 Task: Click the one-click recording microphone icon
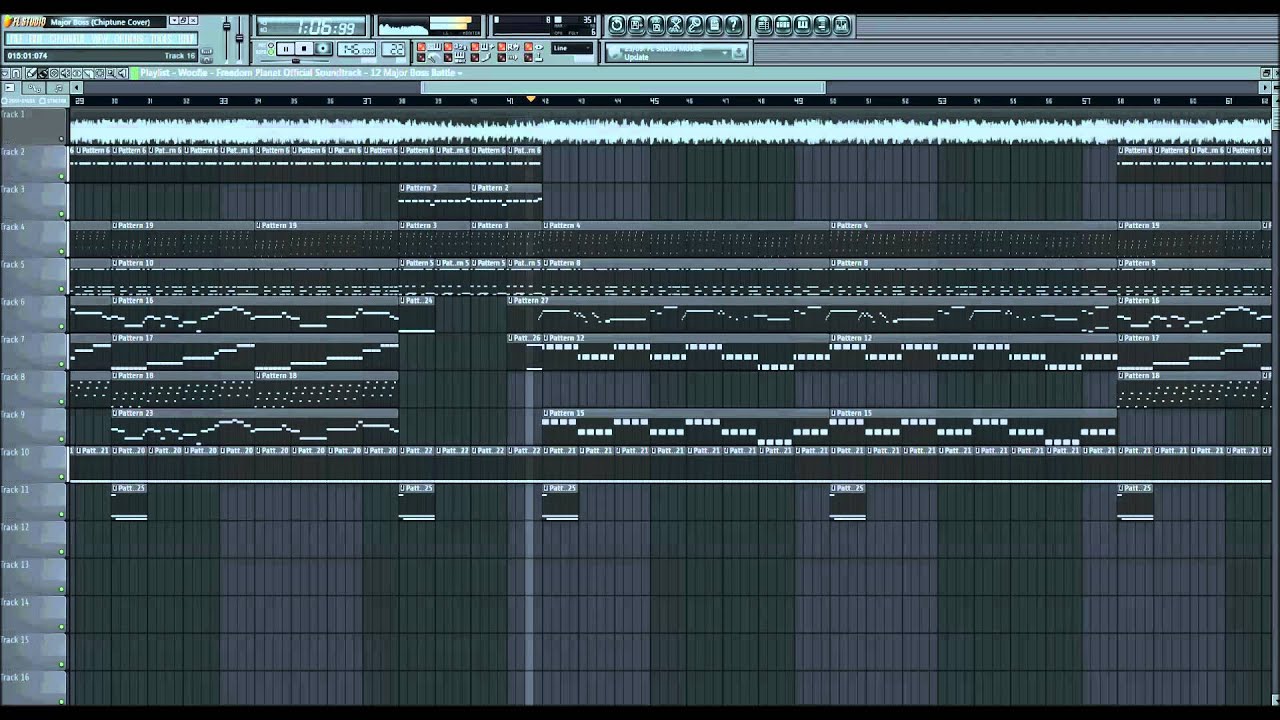pos(694,25)
